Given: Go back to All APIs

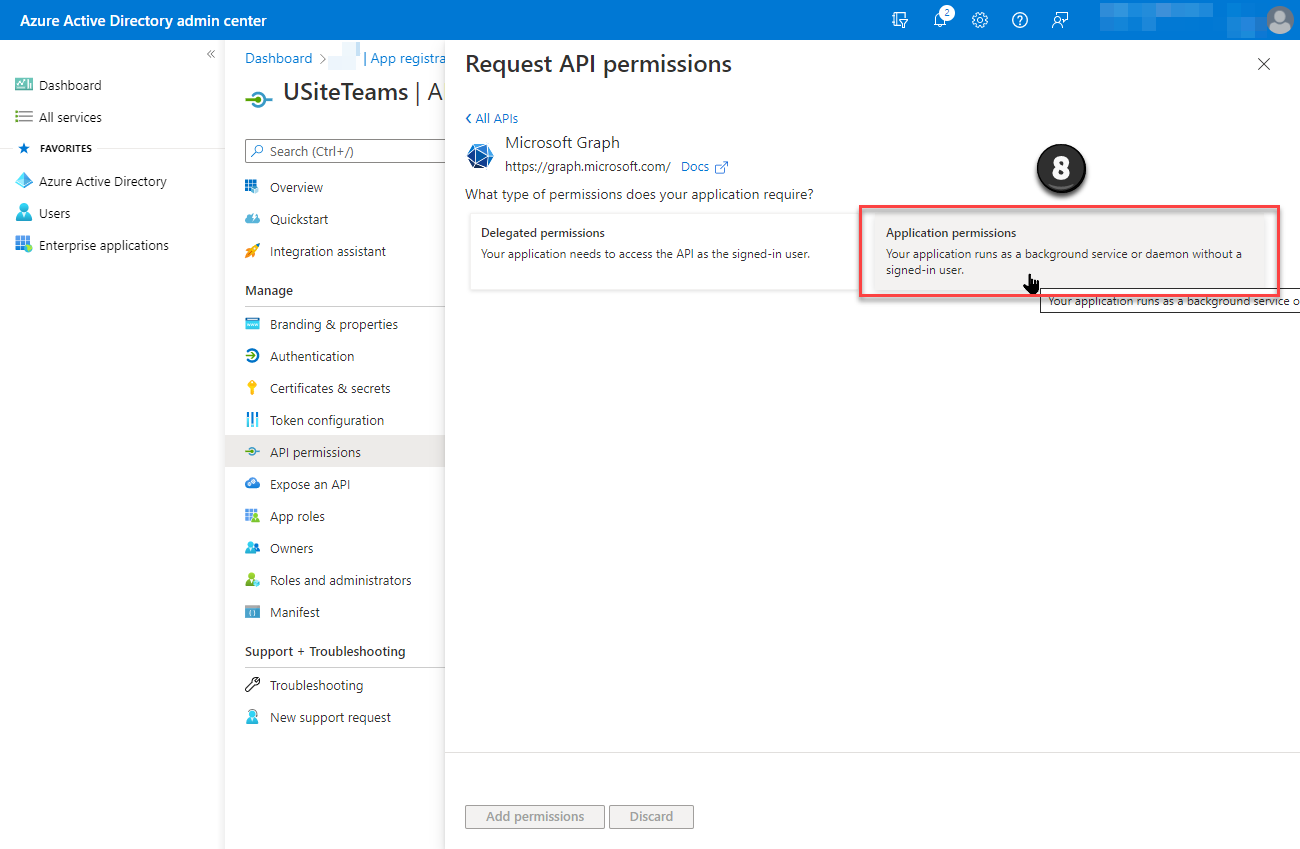Looking at the screenshot, I should click(492, 118).
